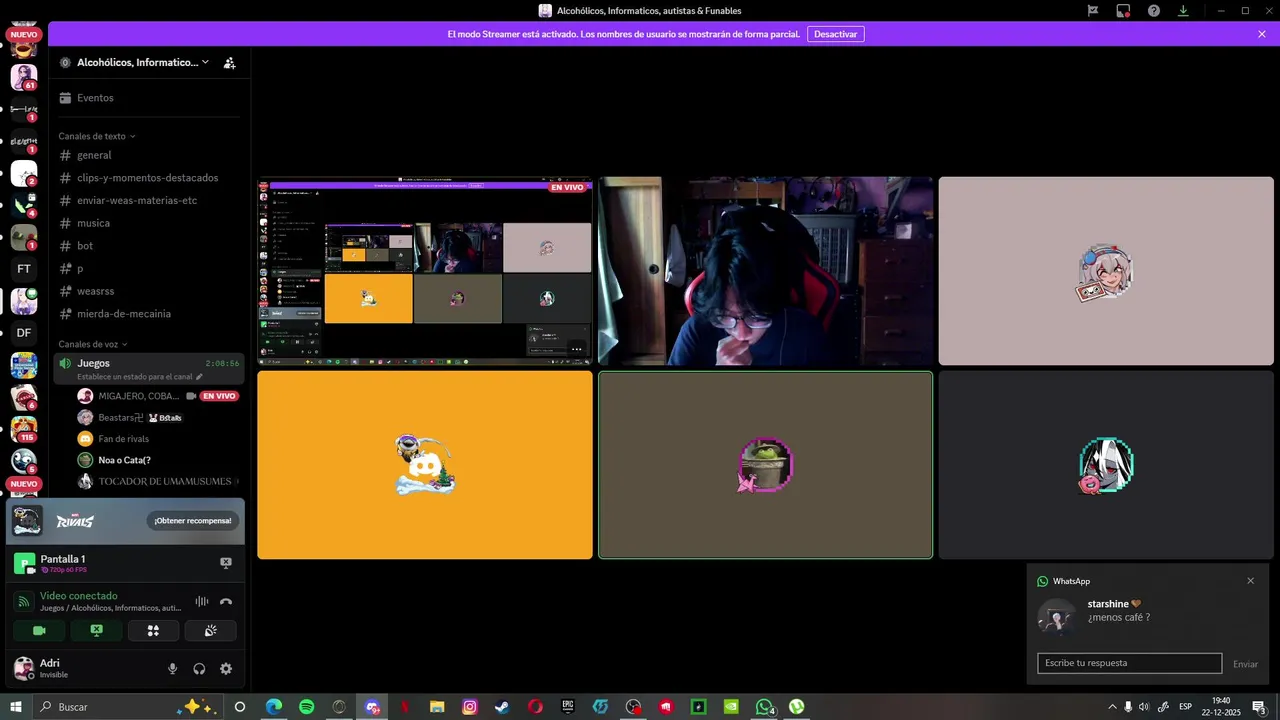Open WhatsApp from the taskbar

click(764, 707)
